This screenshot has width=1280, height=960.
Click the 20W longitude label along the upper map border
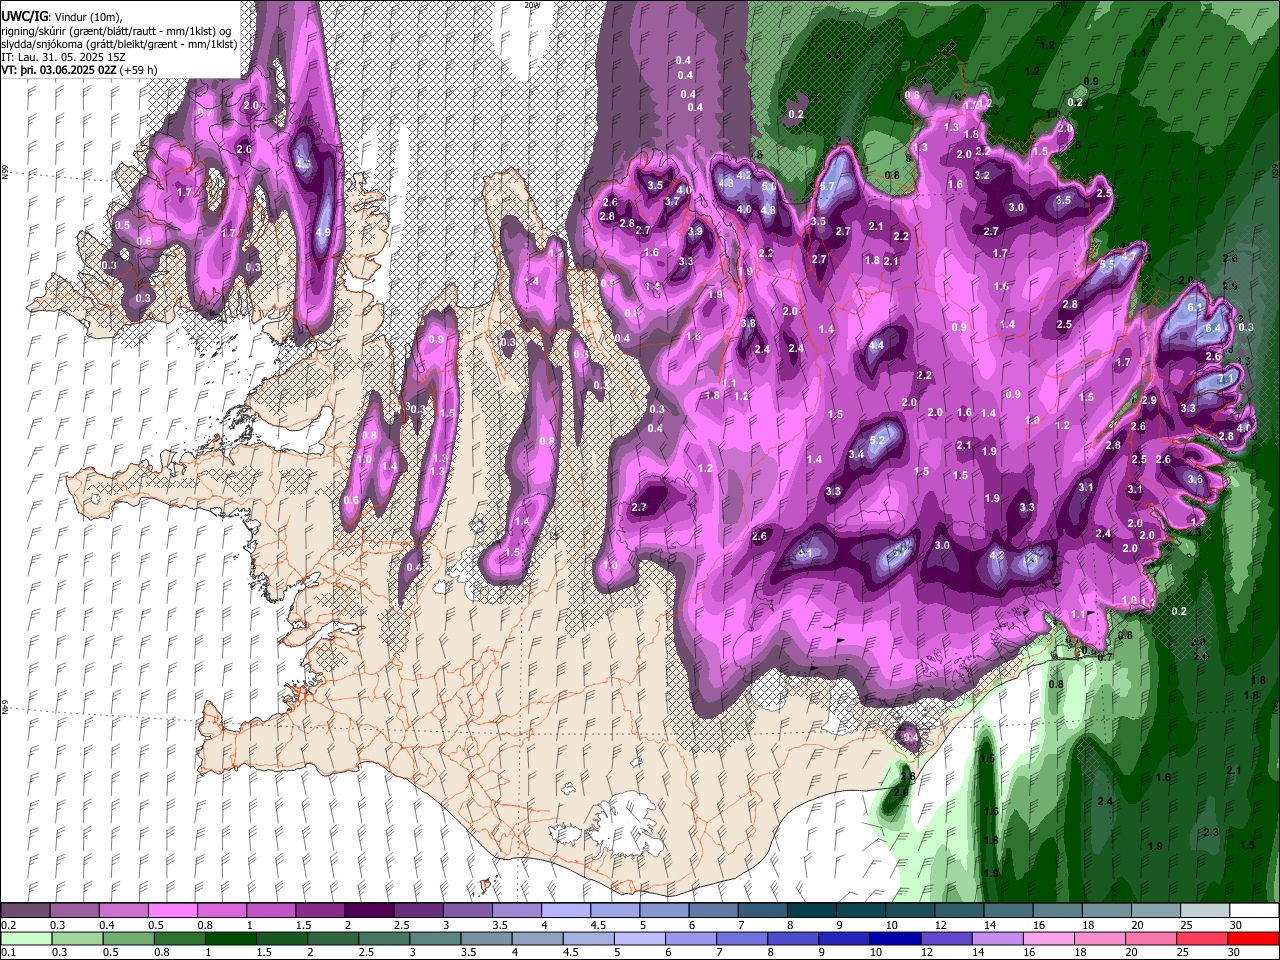coord(532,5)
